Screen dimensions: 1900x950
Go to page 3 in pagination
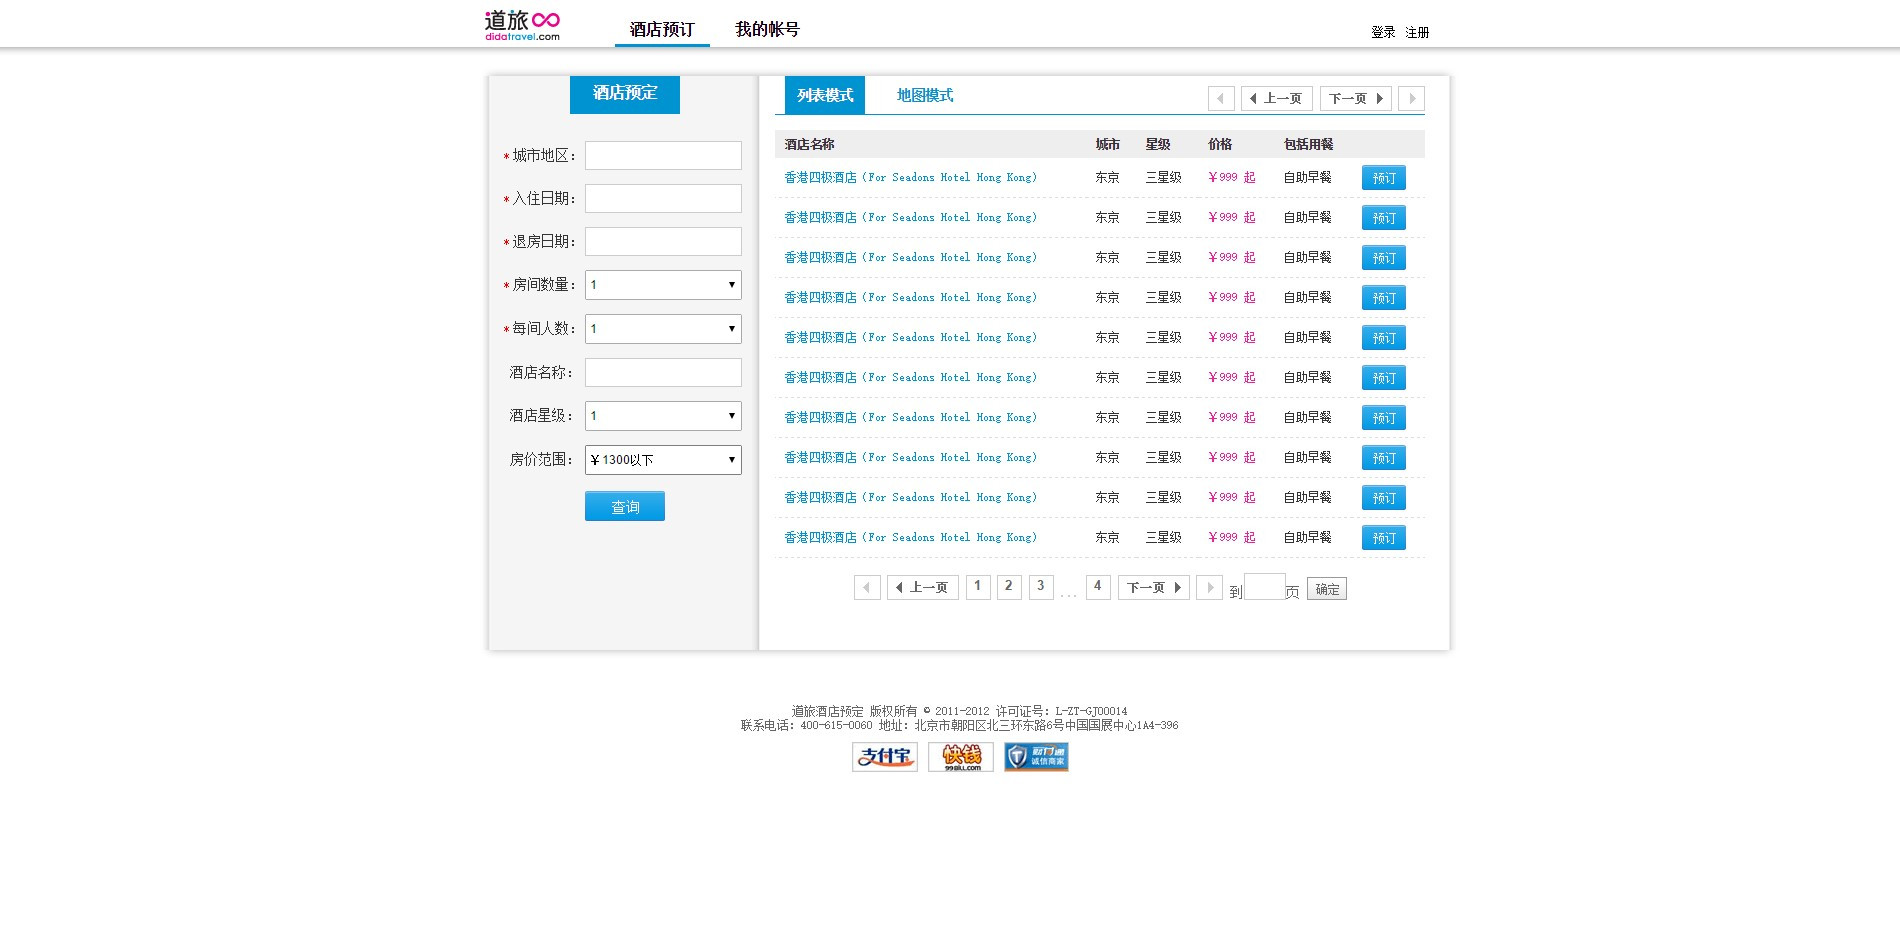point(1040,587)
